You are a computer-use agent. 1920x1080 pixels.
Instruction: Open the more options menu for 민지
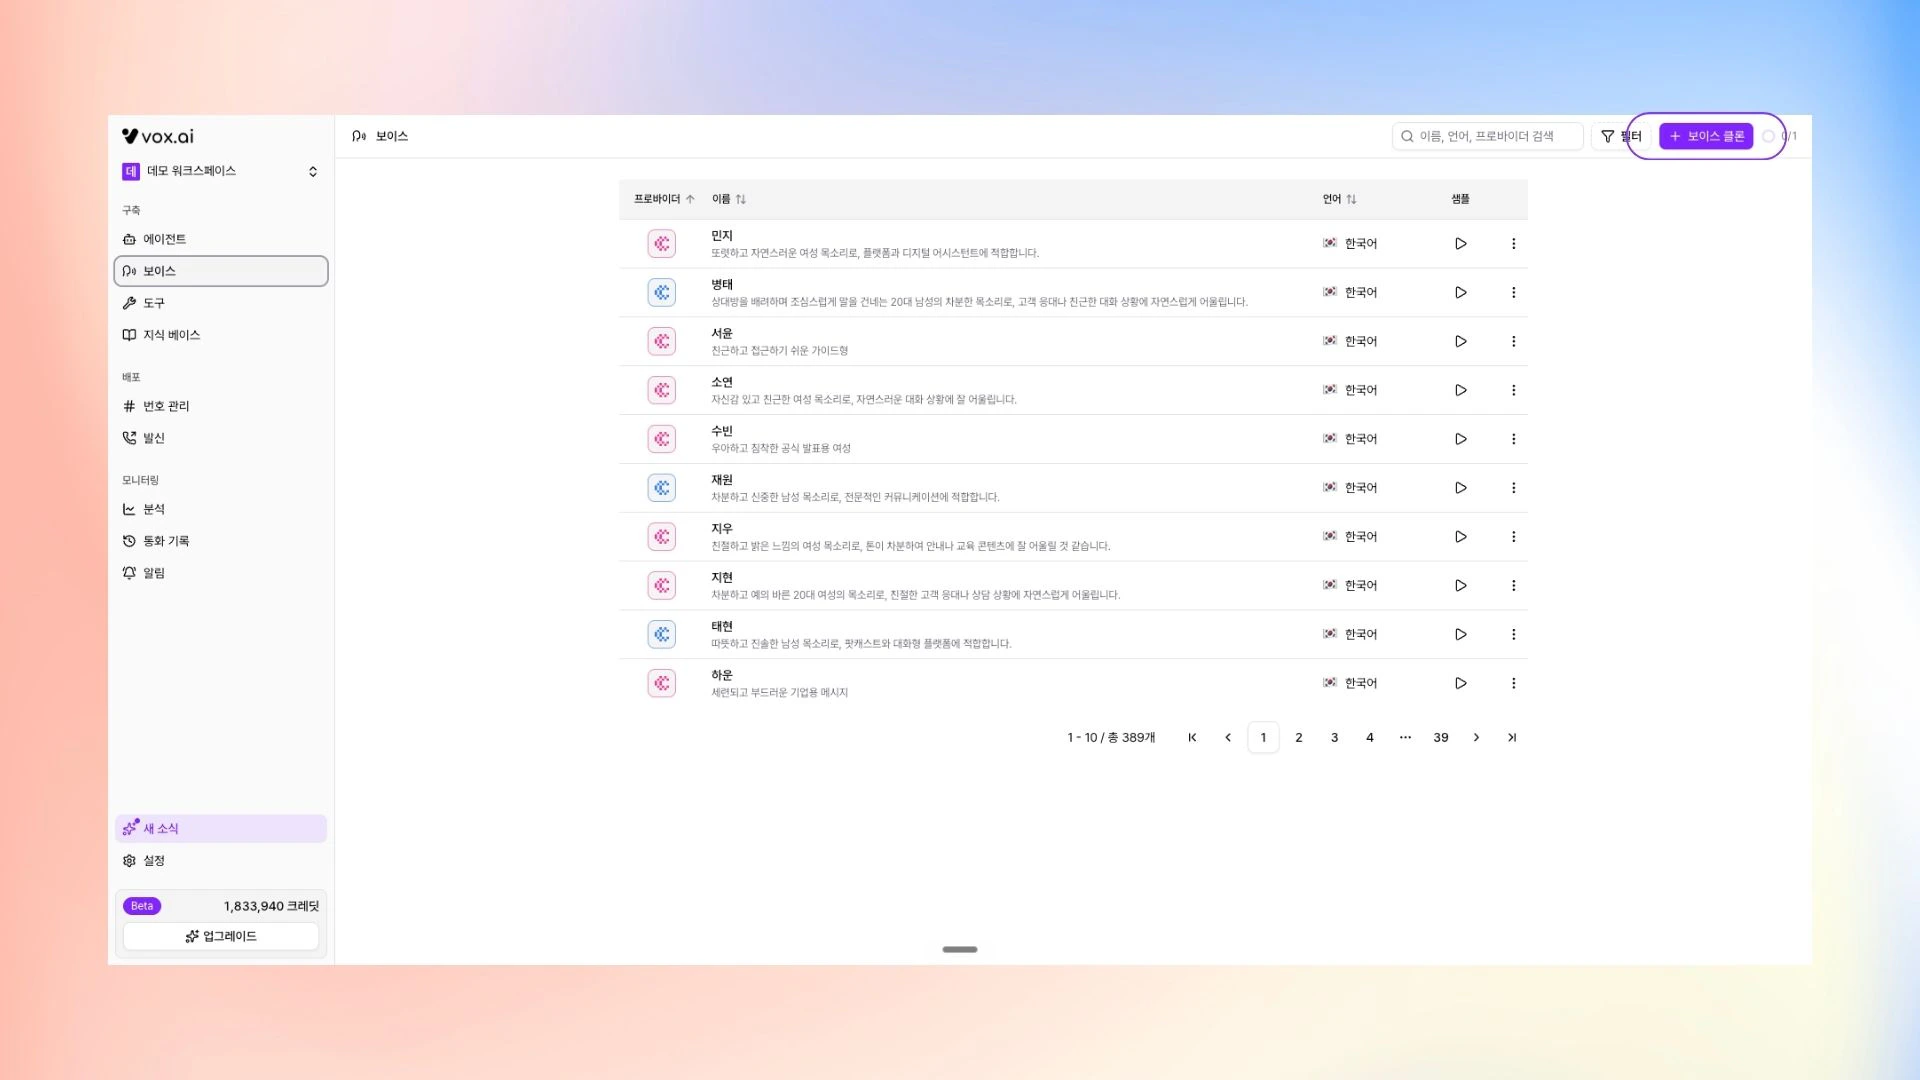tap(1513, 244)
